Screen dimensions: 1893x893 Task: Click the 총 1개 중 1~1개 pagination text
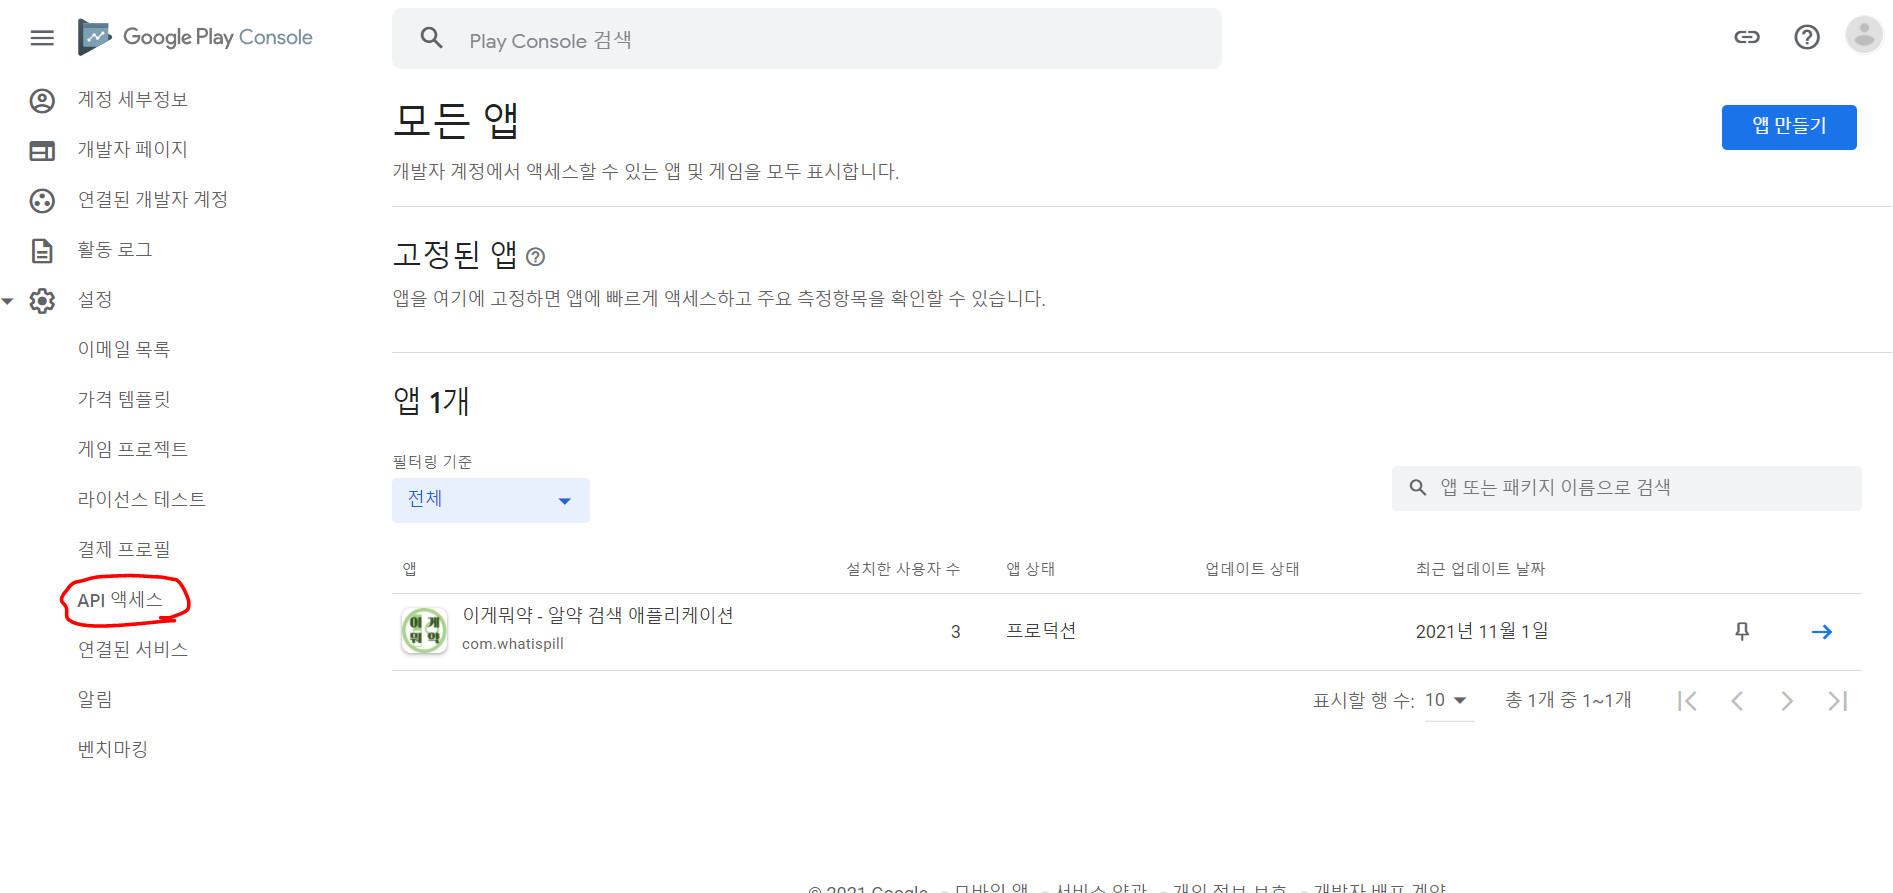[x=1569, y=700]
